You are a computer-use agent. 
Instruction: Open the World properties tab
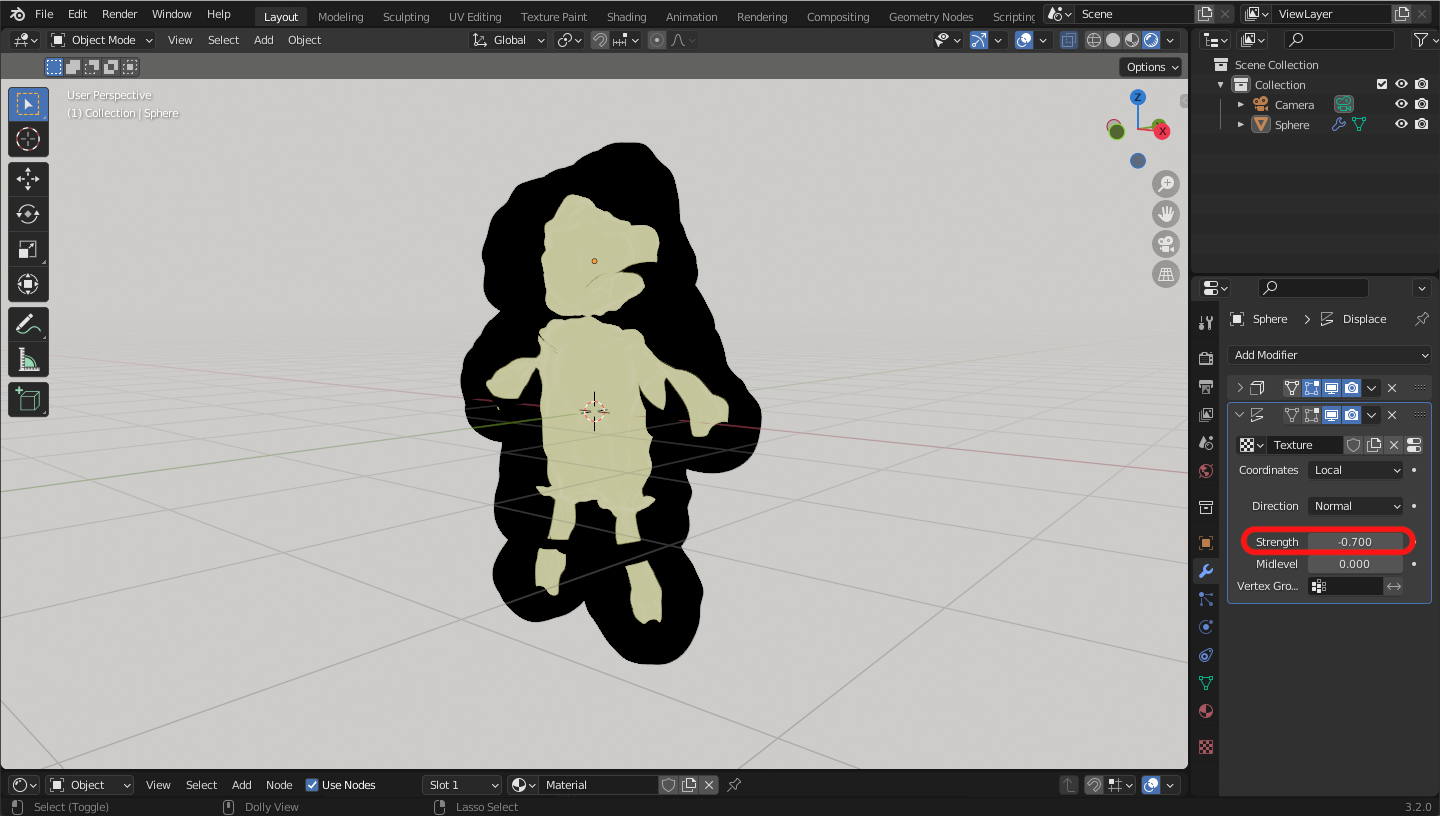[1206, 470]
